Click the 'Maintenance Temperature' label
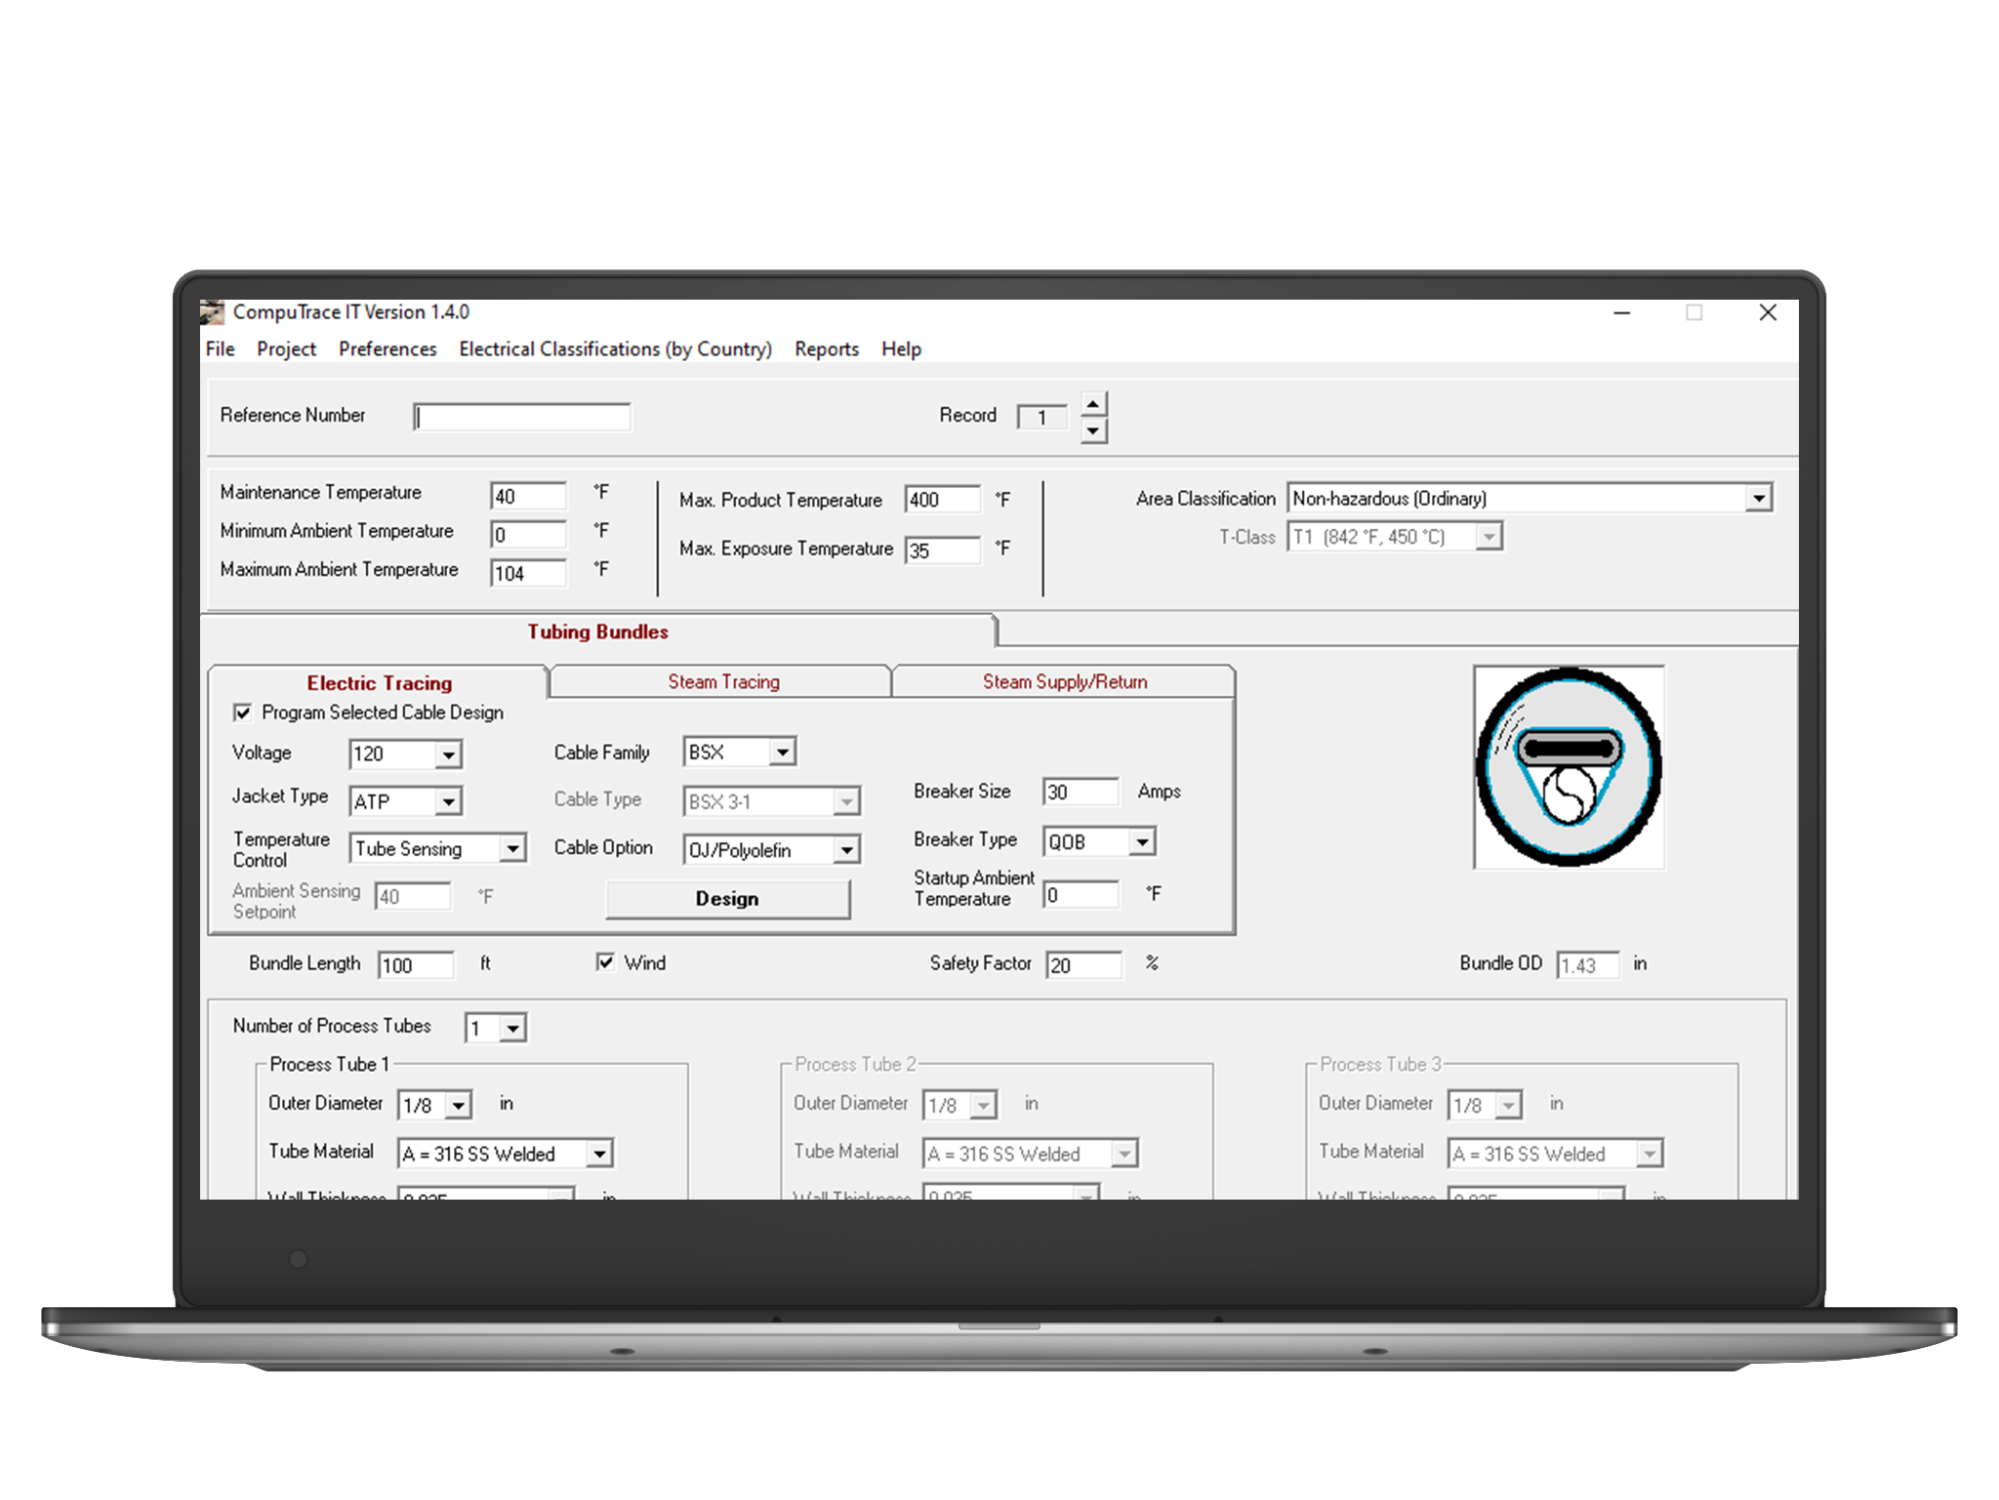This screenshot has height=1500, width=1999. pyautogui.click(x=321, y=492)
